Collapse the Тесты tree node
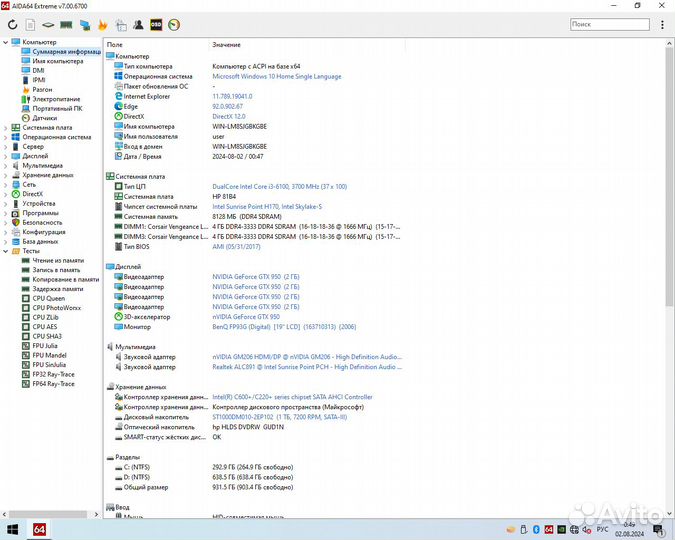This screenshot has width=675, height=540. tap(5, 251)
